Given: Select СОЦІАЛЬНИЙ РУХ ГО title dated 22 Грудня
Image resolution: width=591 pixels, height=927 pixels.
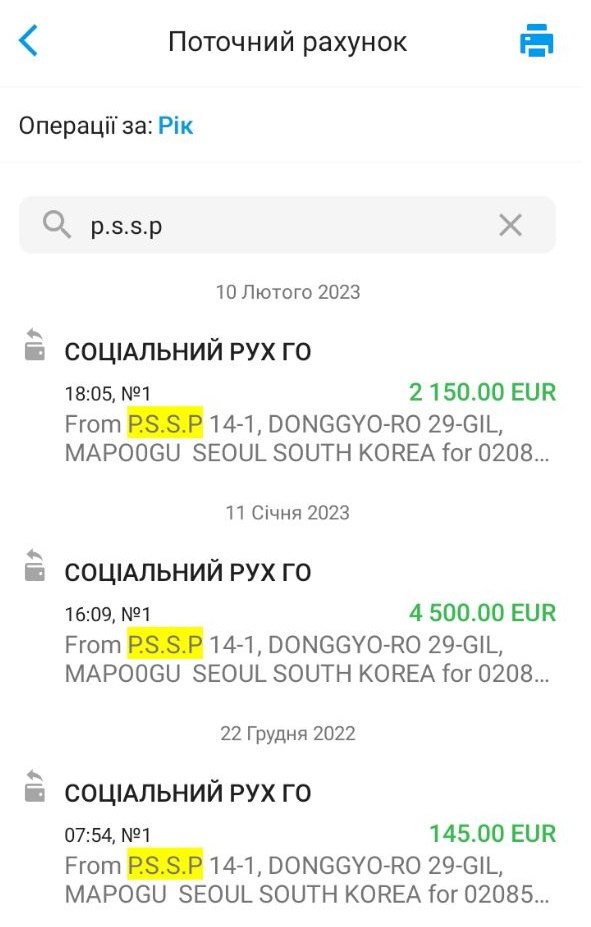Looking at the screenshot, I should click(188, 793).
